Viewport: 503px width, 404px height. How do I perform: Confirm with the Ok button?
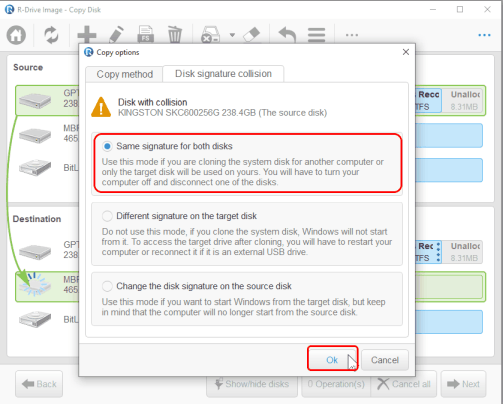click(332, 360)
